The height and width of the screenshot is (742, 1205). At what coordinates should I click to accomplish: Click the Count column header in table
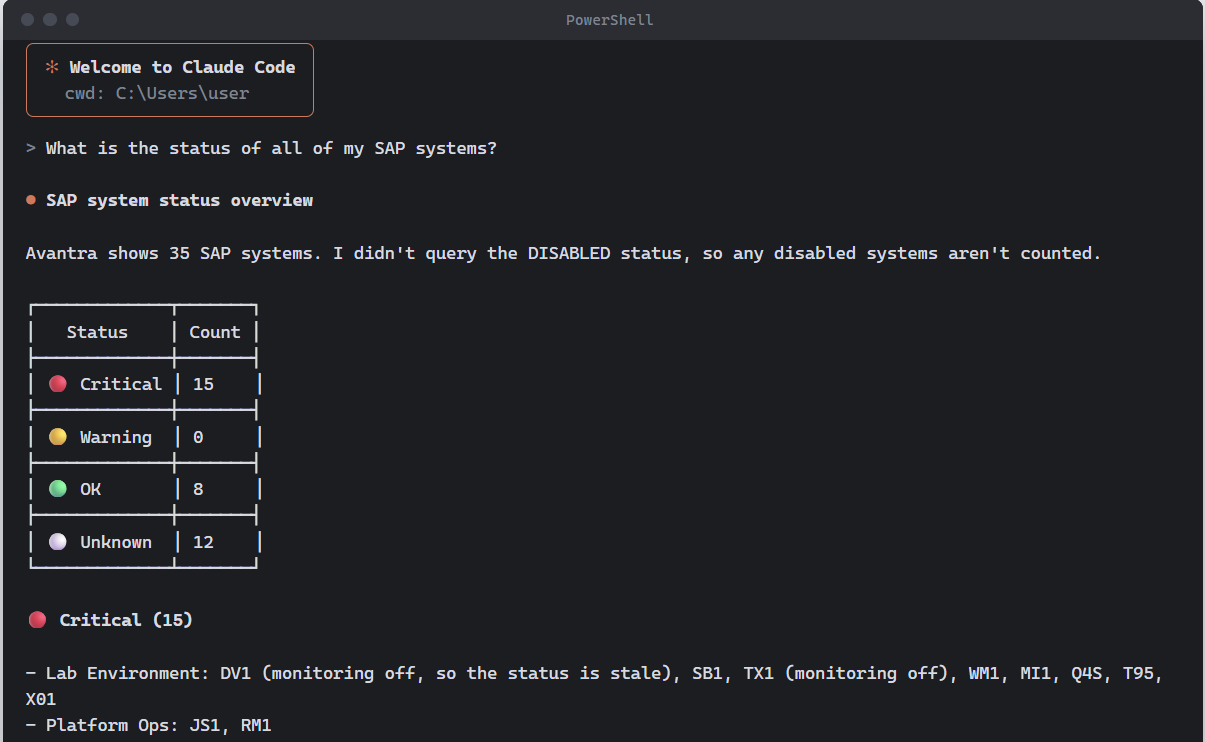(x=215, y=332)
